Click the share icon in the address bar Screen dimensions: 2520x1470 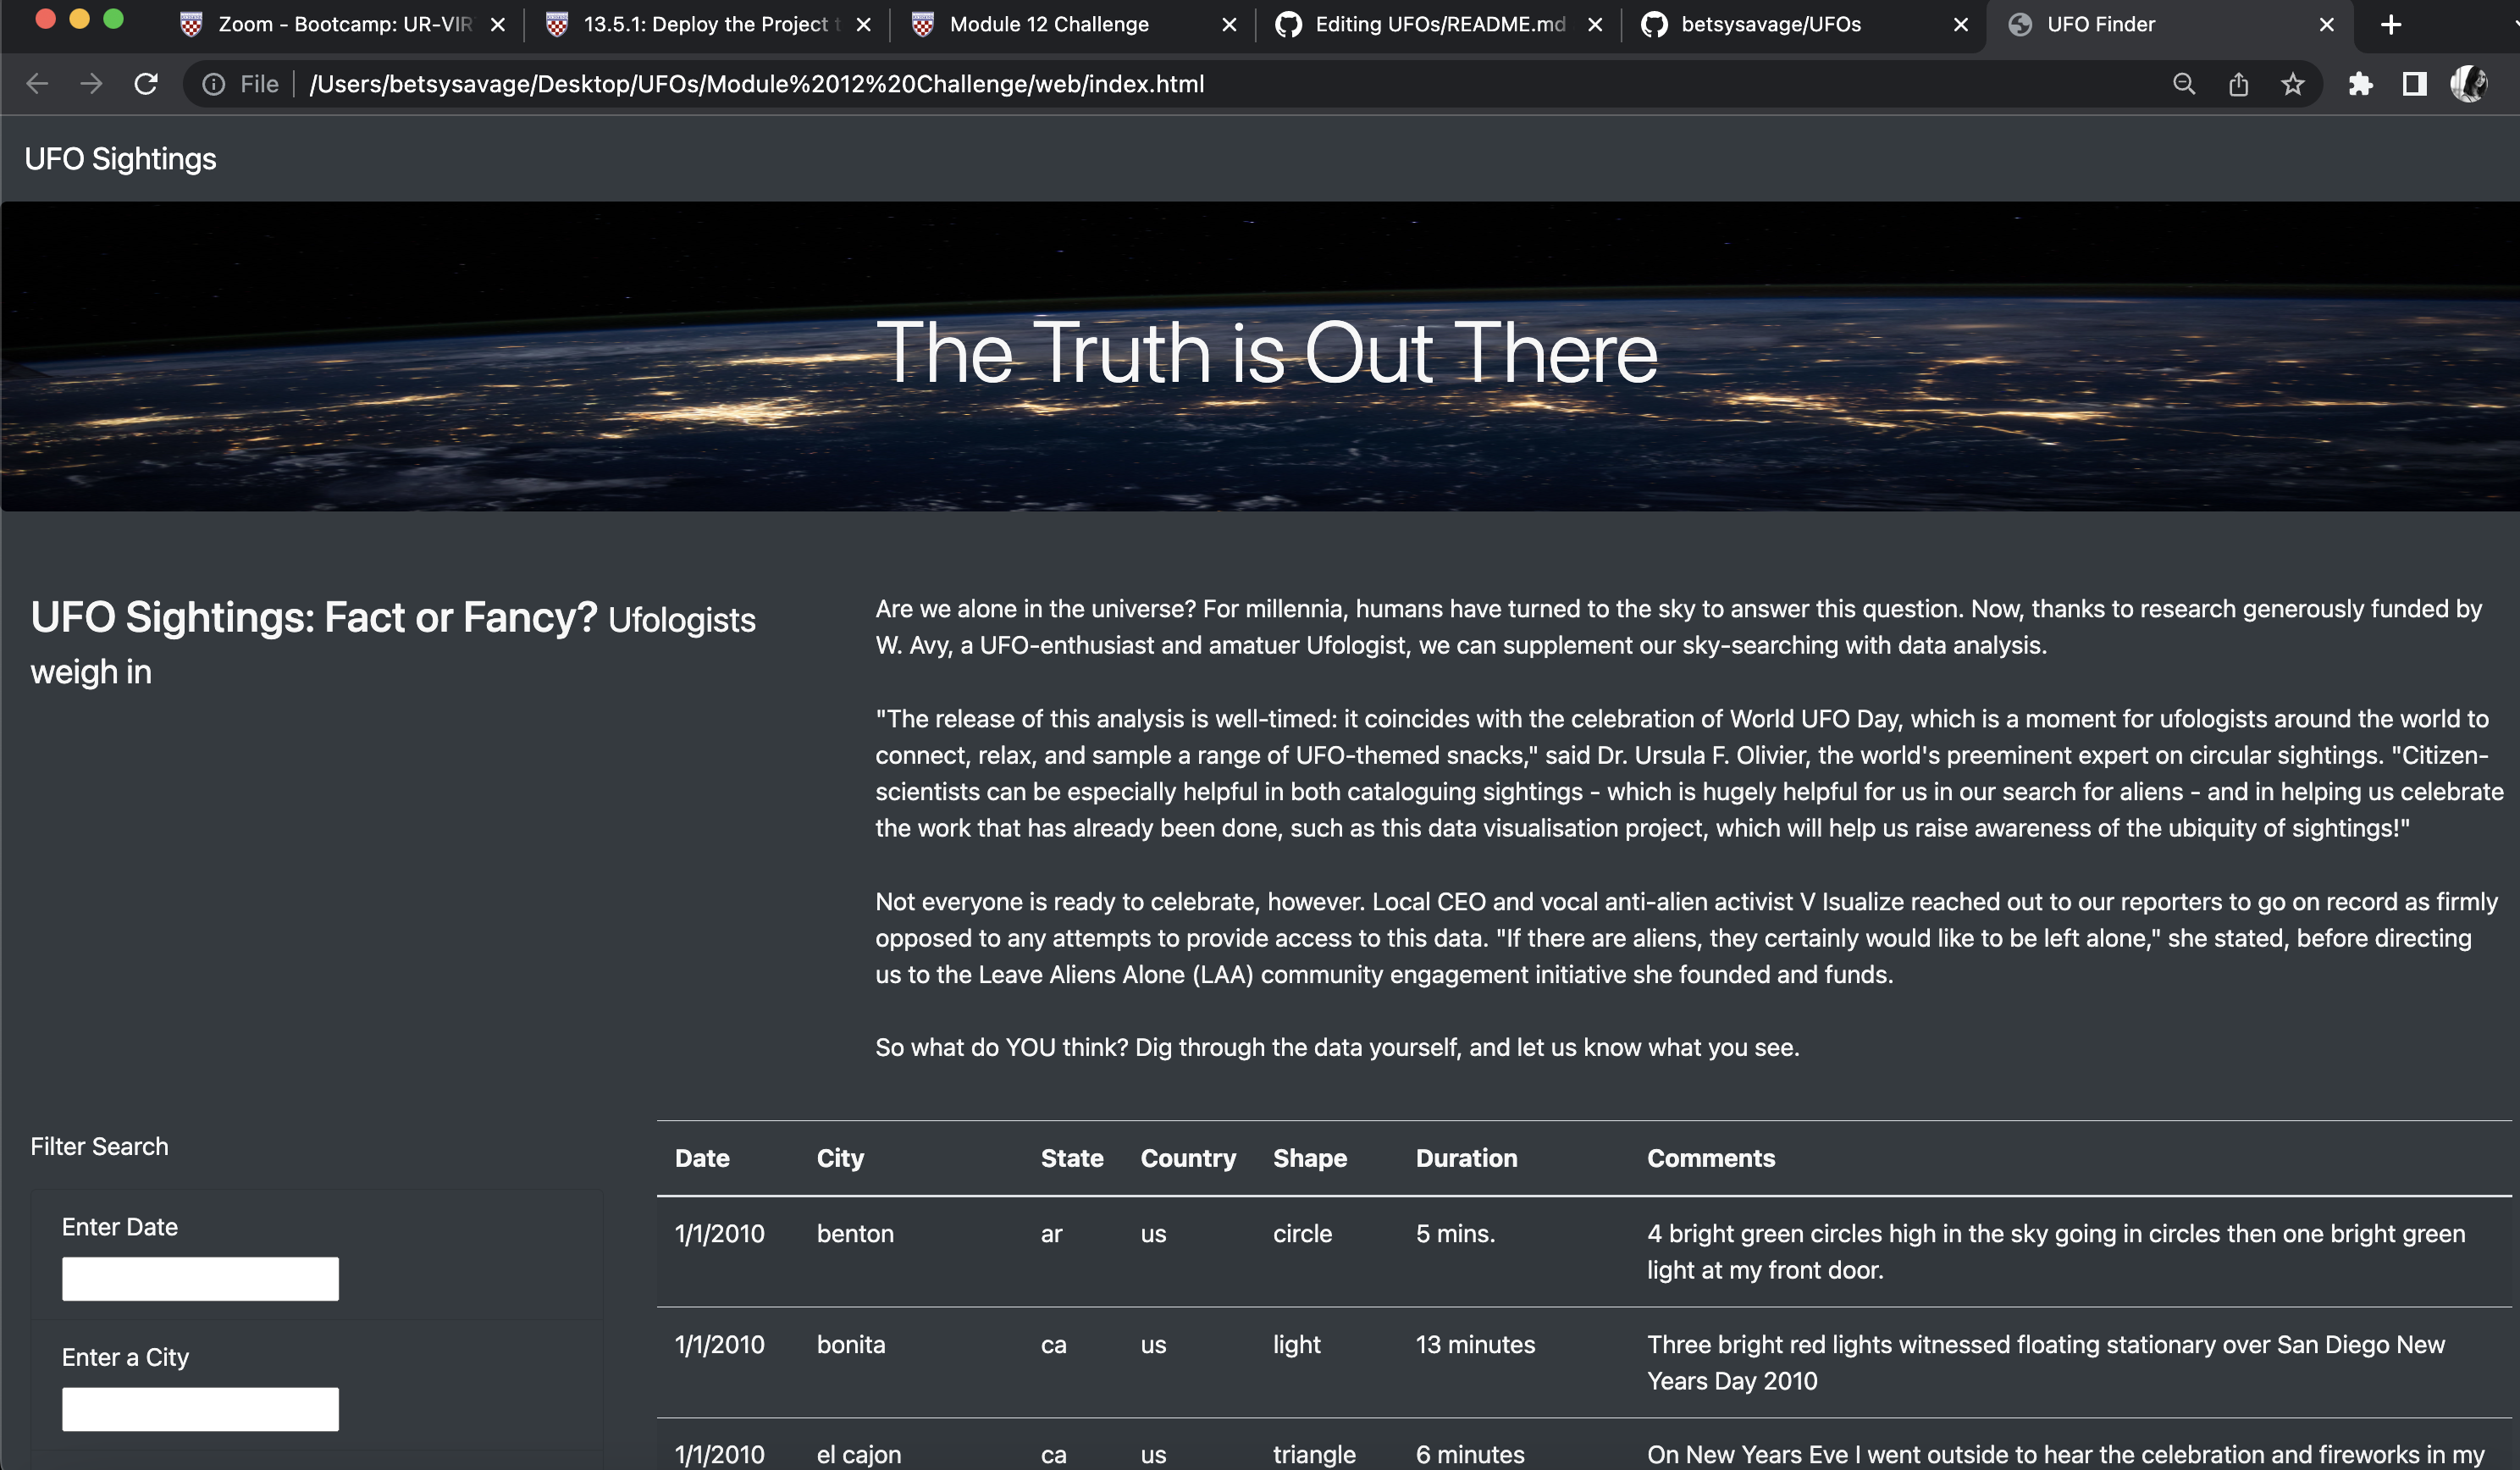(2239, 84)
